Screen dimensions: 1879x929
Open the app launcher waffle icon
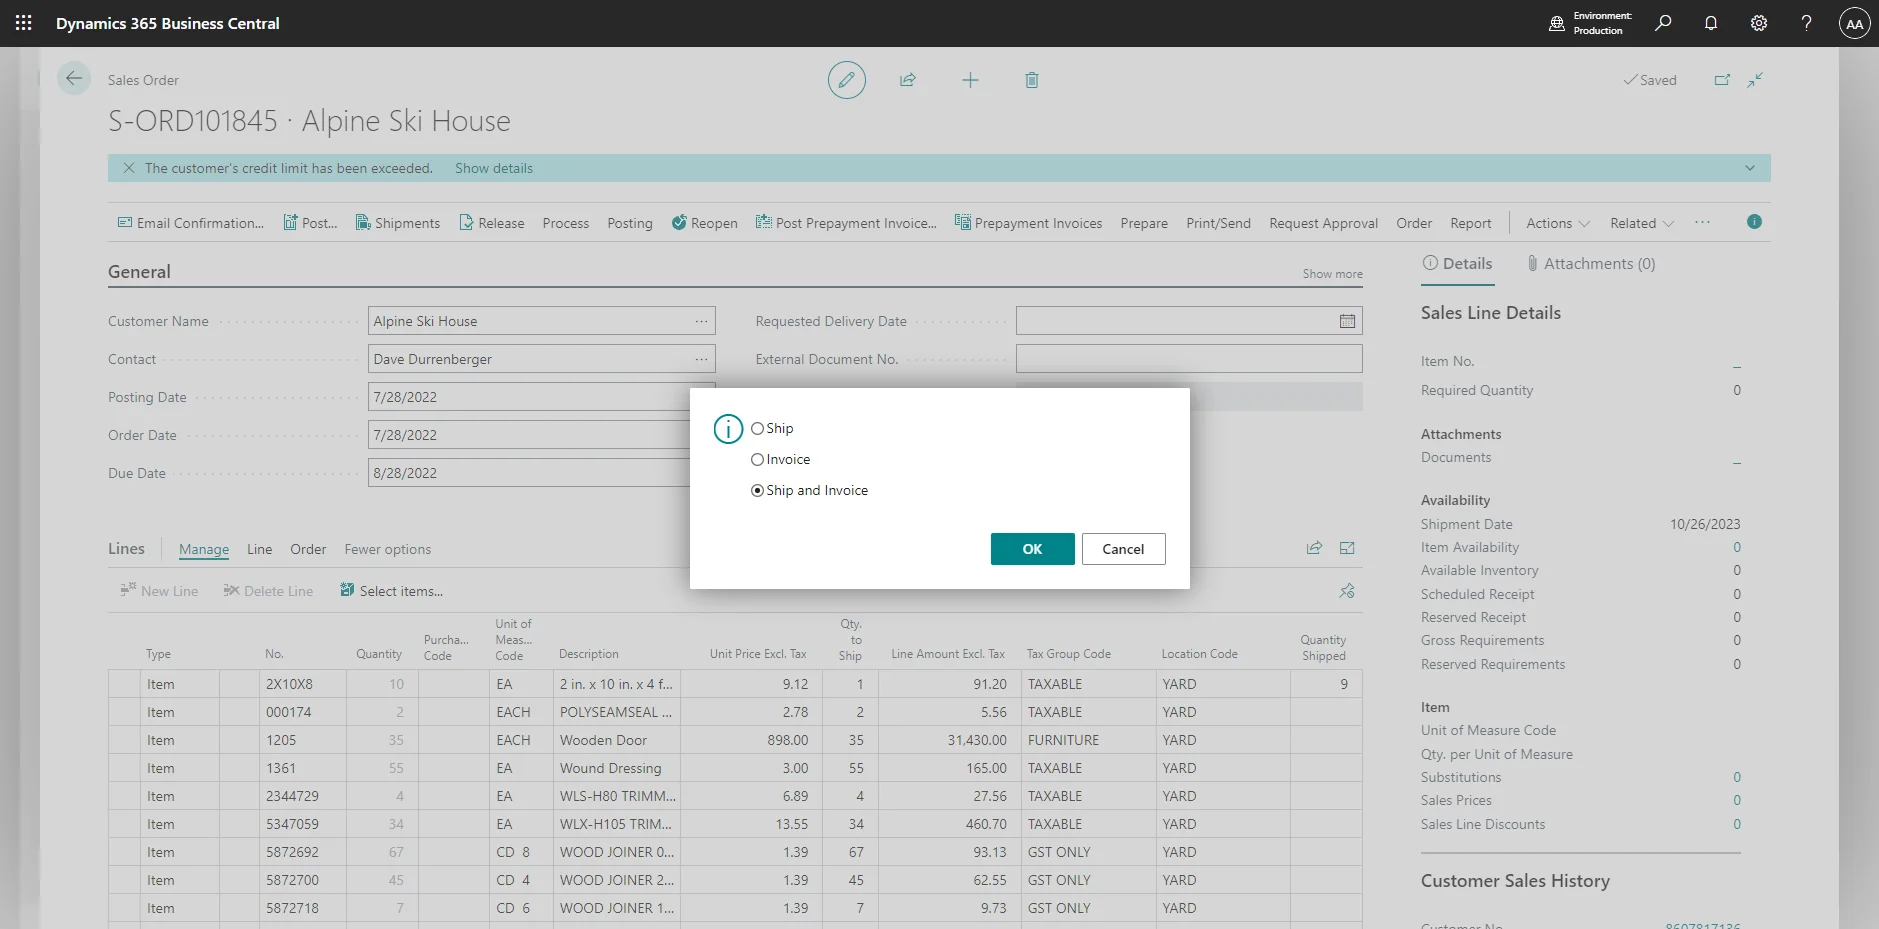pyautogui.click(x=23, y=23)
